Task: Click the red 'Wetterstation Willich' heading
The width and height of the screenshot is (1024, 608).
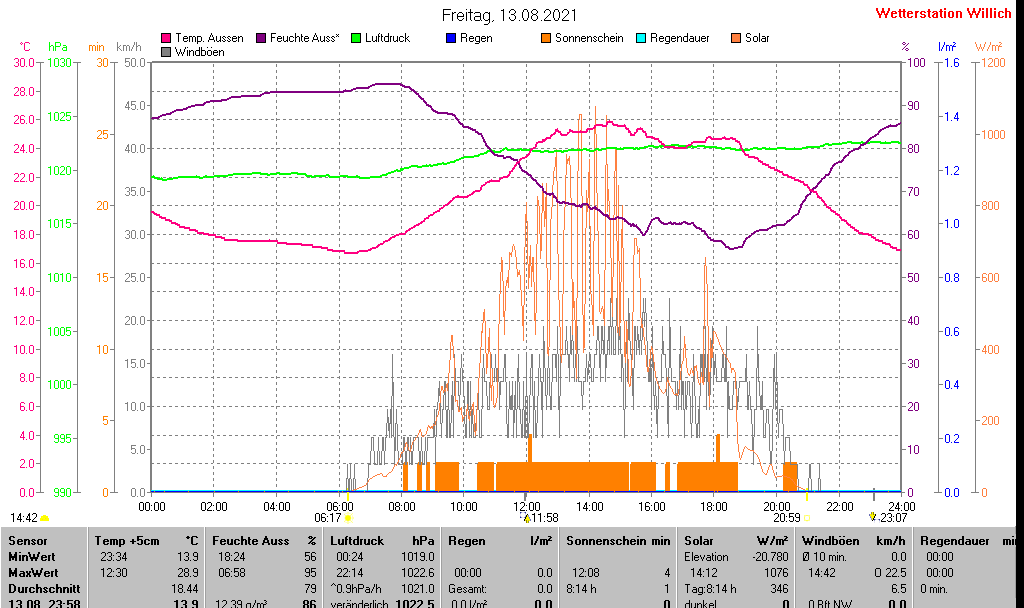Action: coord(943,13)
